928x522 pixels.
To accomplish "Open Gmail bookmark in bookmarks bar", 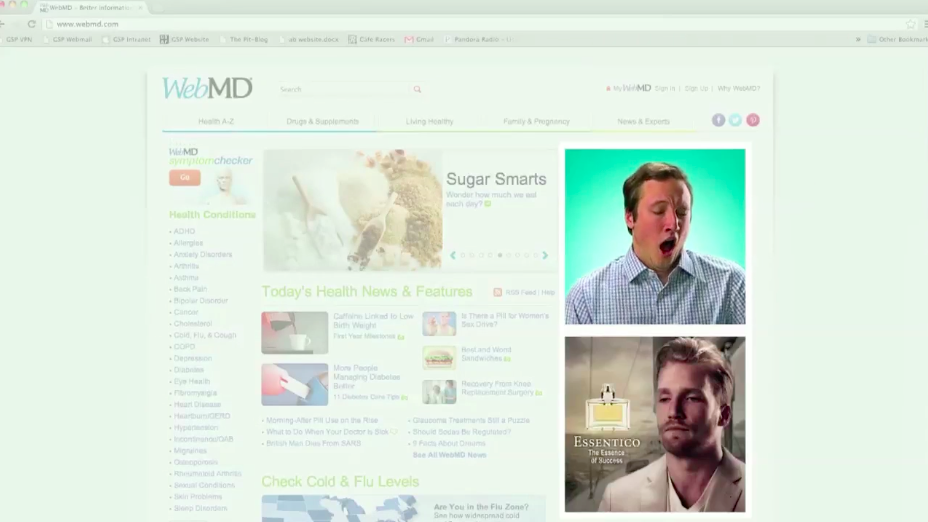I will click(x=419, y=39).
